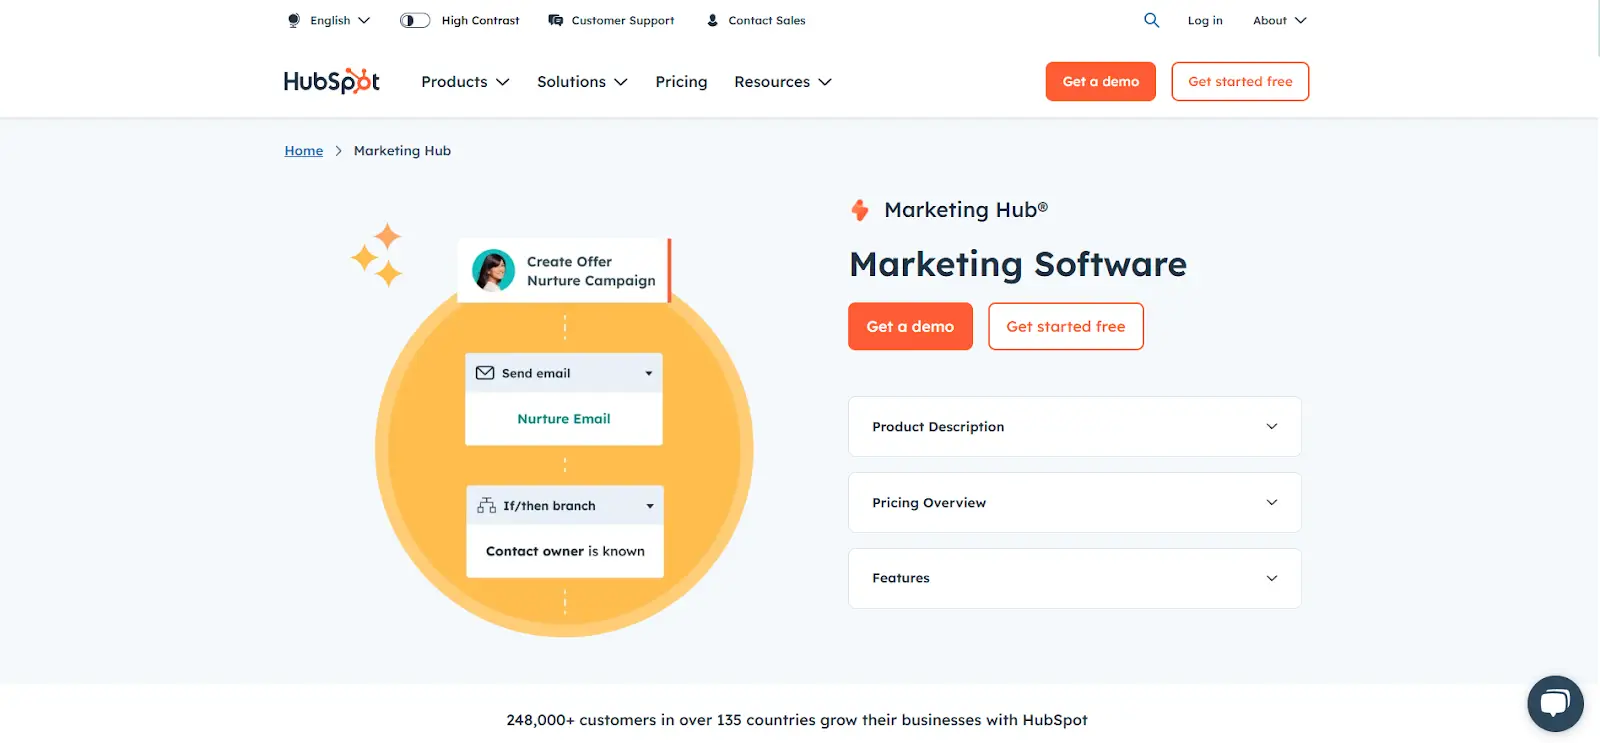Click the envelope icon beside Send email

[485, 373]
